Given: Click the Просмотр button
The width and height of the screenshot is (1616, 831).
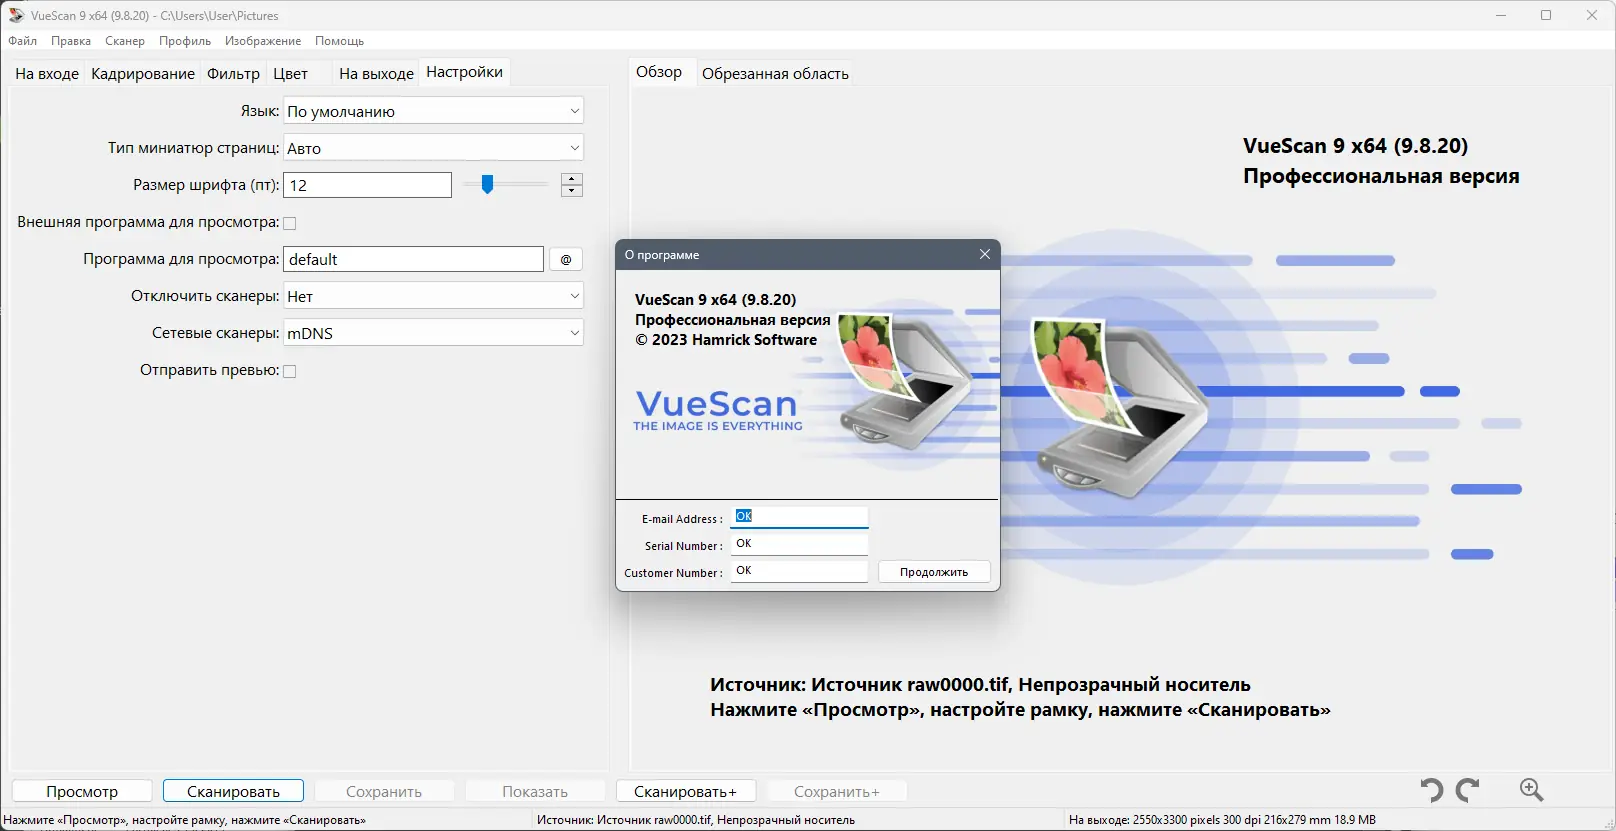Looking at the screenshot, I should [x=82, y=791].
